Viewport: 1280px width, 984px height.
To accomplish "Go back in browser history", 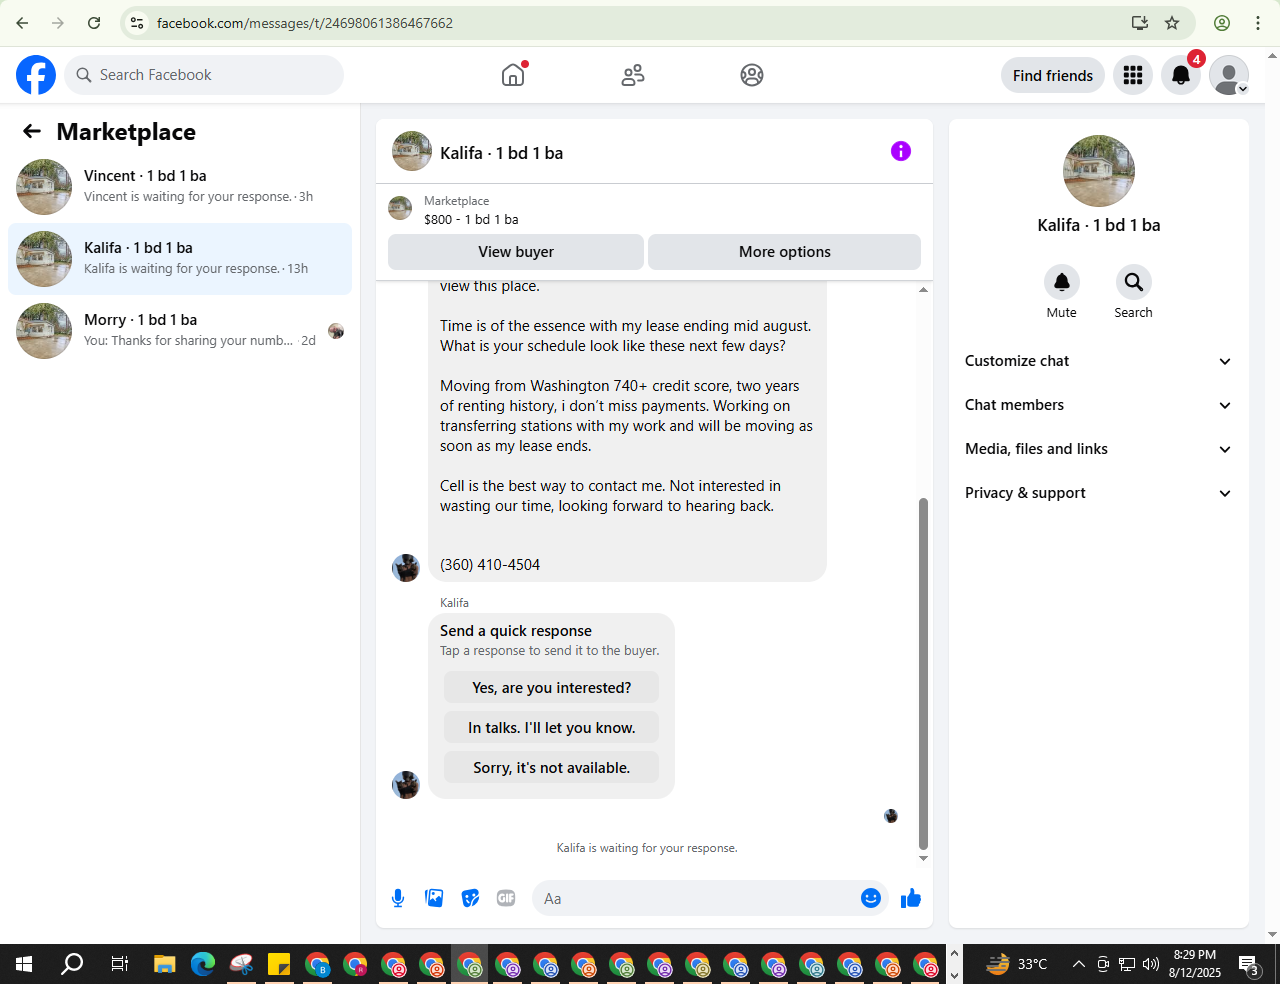I will 22,23.
